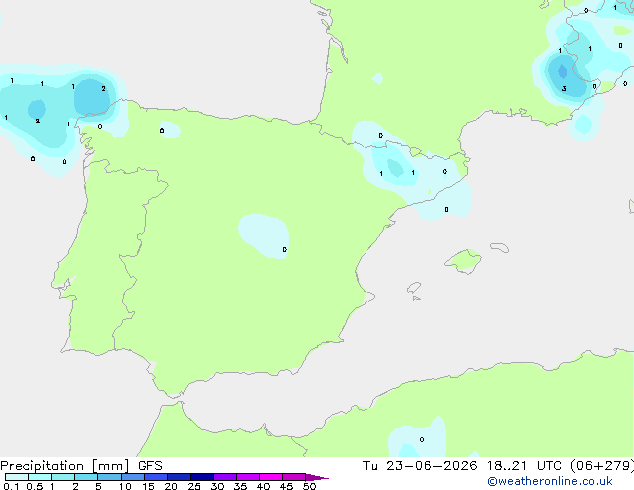Select the "45" legend scale label
634x490 pixels.
[x=286, y=486]
